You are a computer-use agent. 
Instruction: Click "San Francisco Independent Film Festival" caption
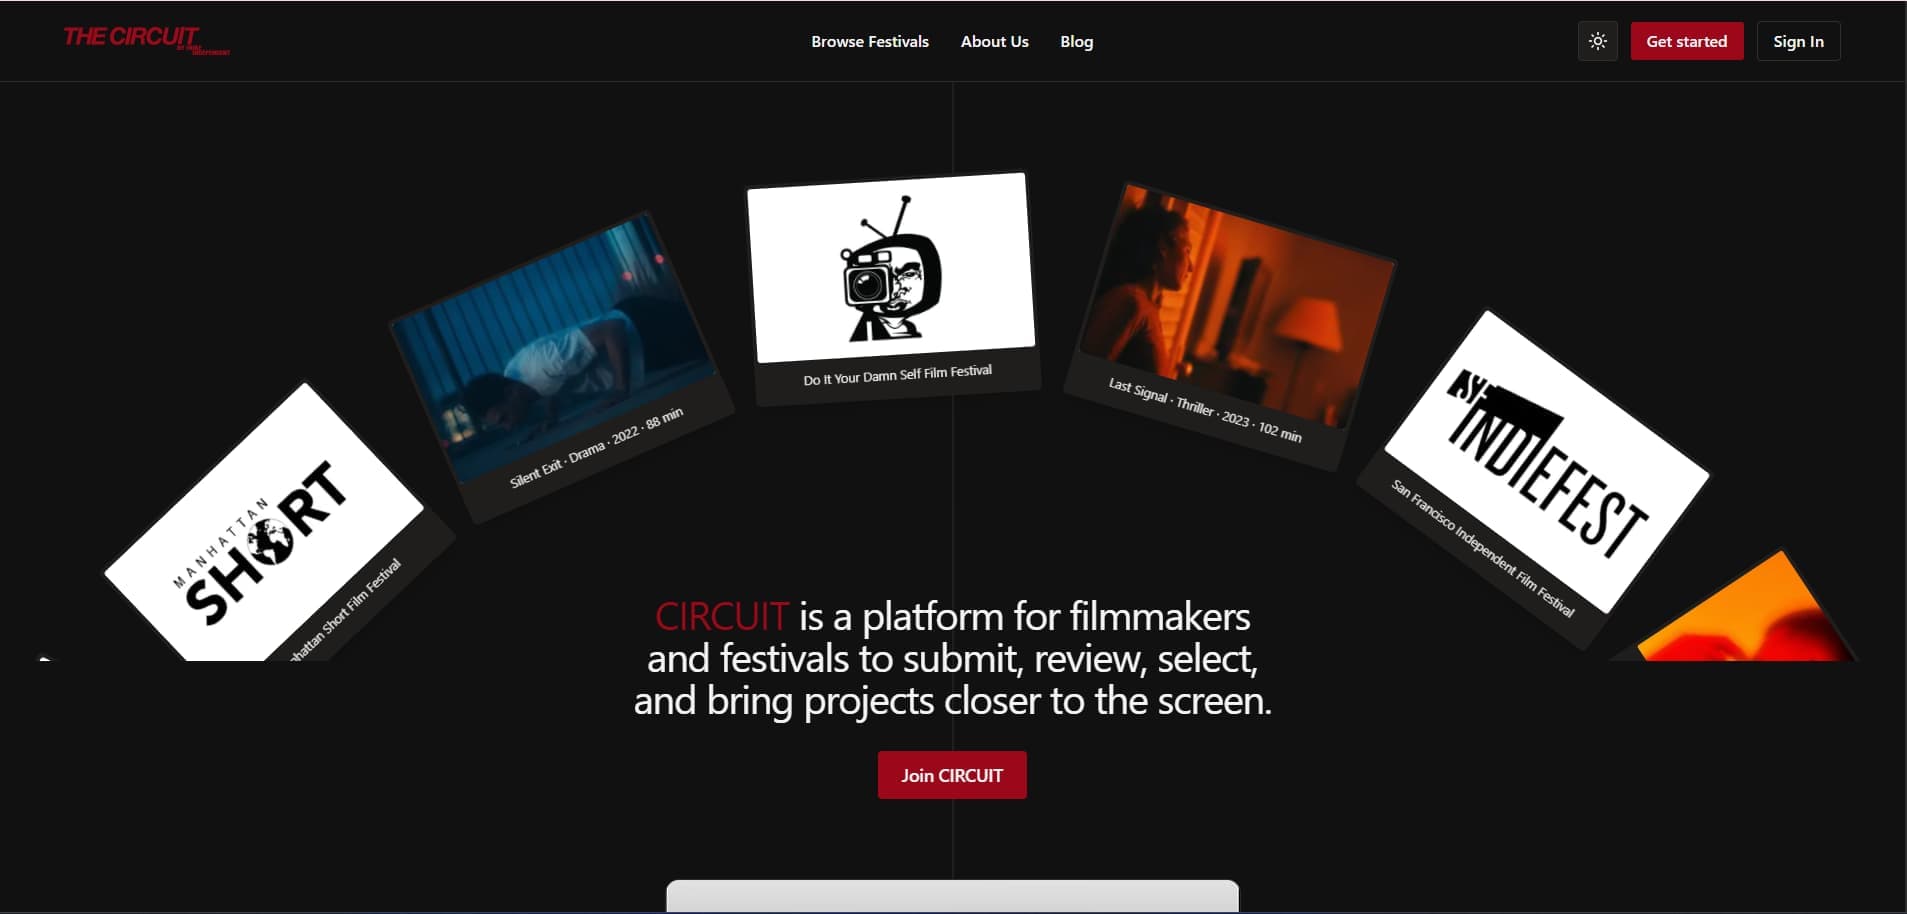pos(1483,548)
